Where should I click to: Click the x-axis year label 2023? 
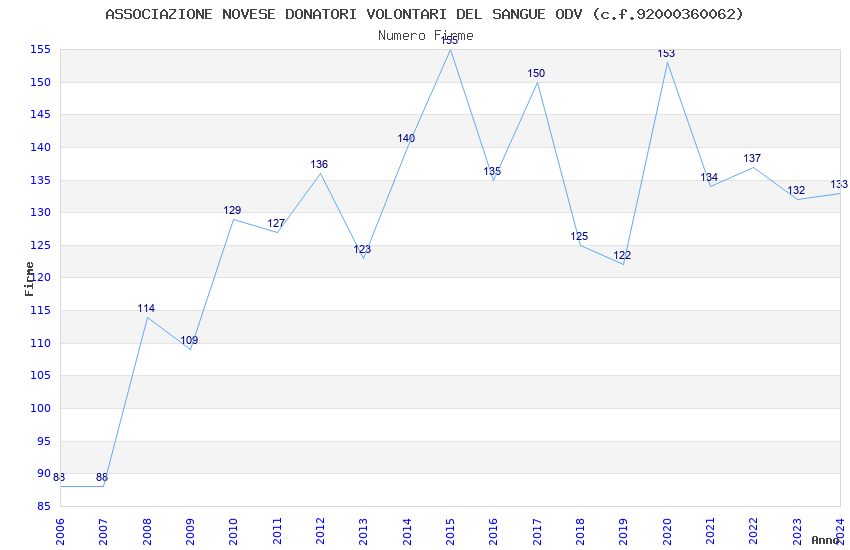797,531
